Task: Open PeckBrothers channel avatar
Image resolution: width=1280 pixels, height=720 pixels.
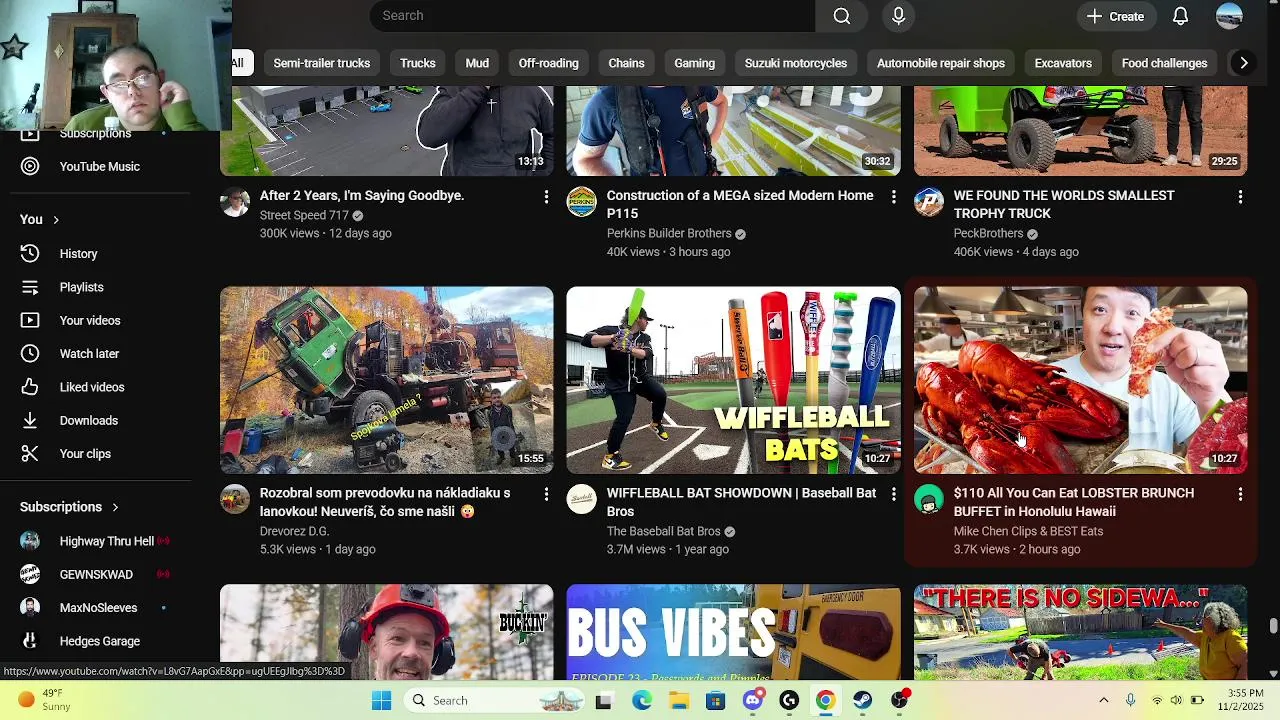Action: [929, 202]
